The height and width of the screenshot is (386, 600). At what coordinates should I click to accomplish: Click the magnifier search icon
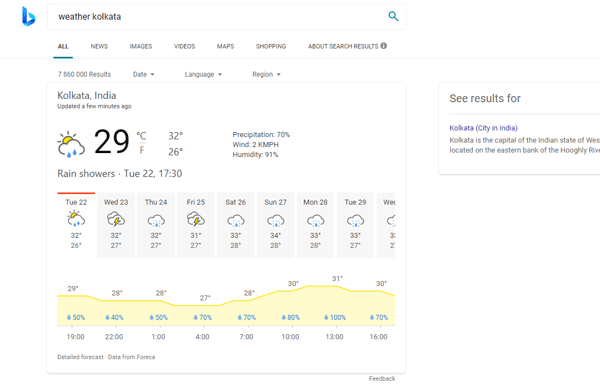393,16
